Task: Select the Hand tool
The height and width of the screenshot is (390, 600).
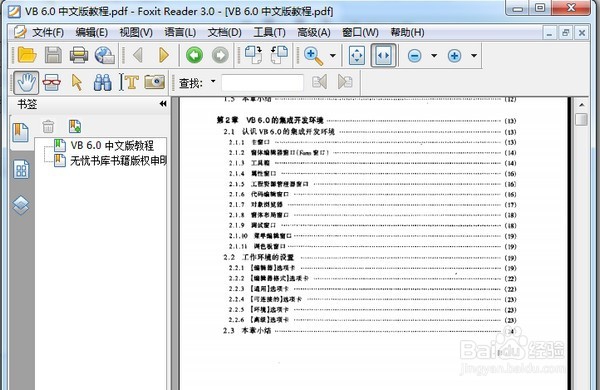Action: (26, 82)
